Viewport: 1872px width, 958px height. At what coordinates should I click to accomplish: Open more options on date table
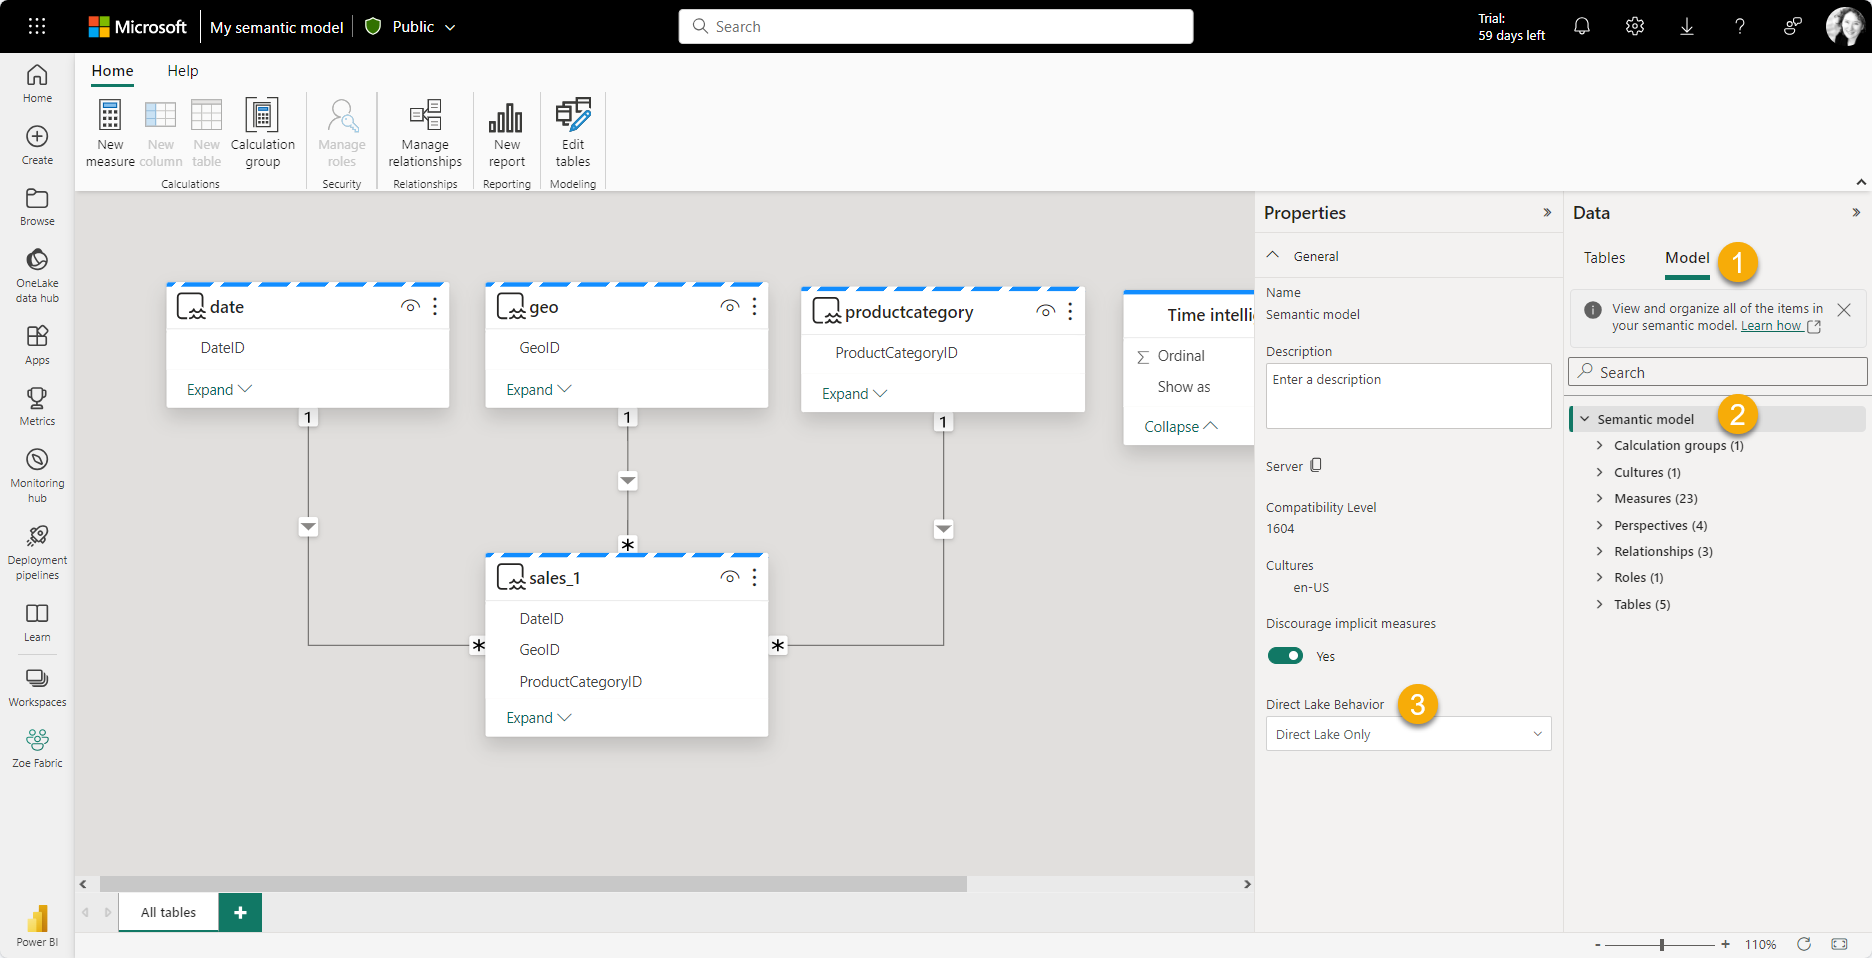pyautogui.click(x=435, y=307)
